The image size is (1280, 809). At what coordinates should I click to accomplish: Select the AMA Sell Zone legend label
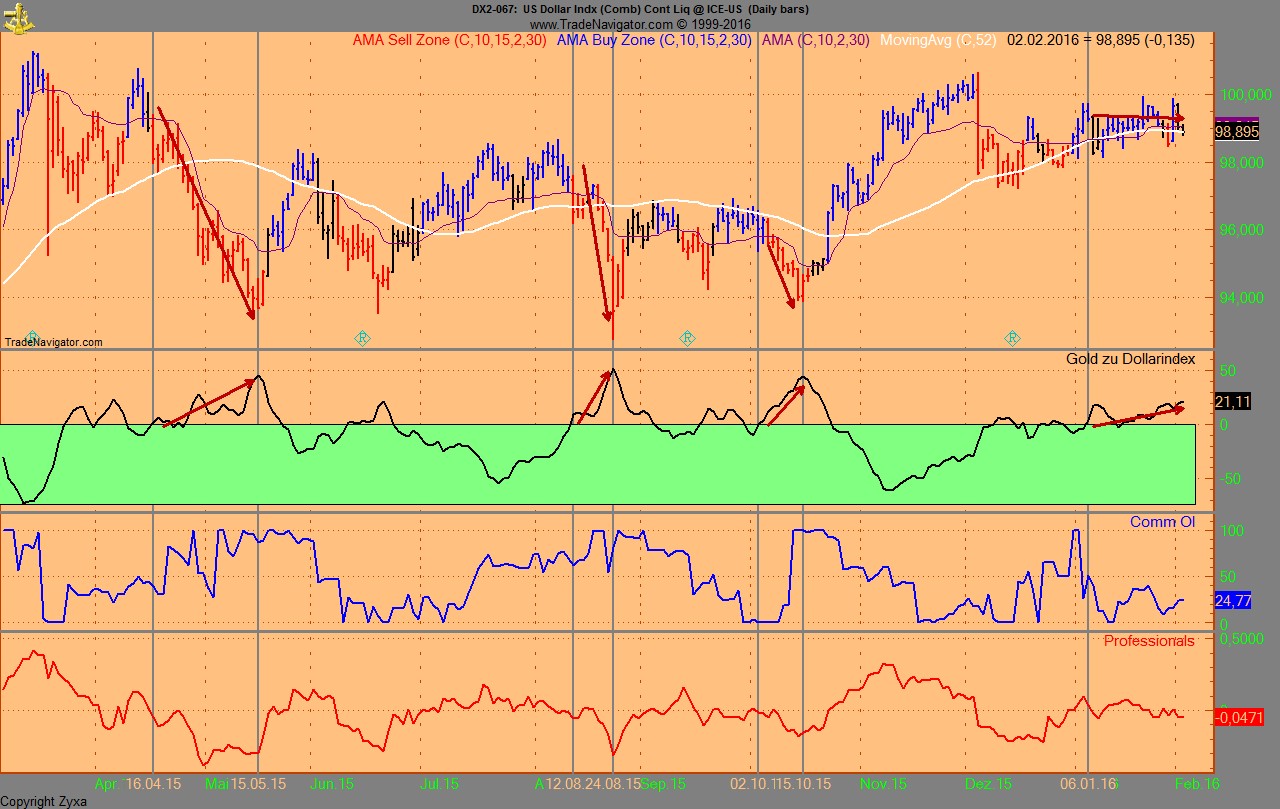coord(450,40)
